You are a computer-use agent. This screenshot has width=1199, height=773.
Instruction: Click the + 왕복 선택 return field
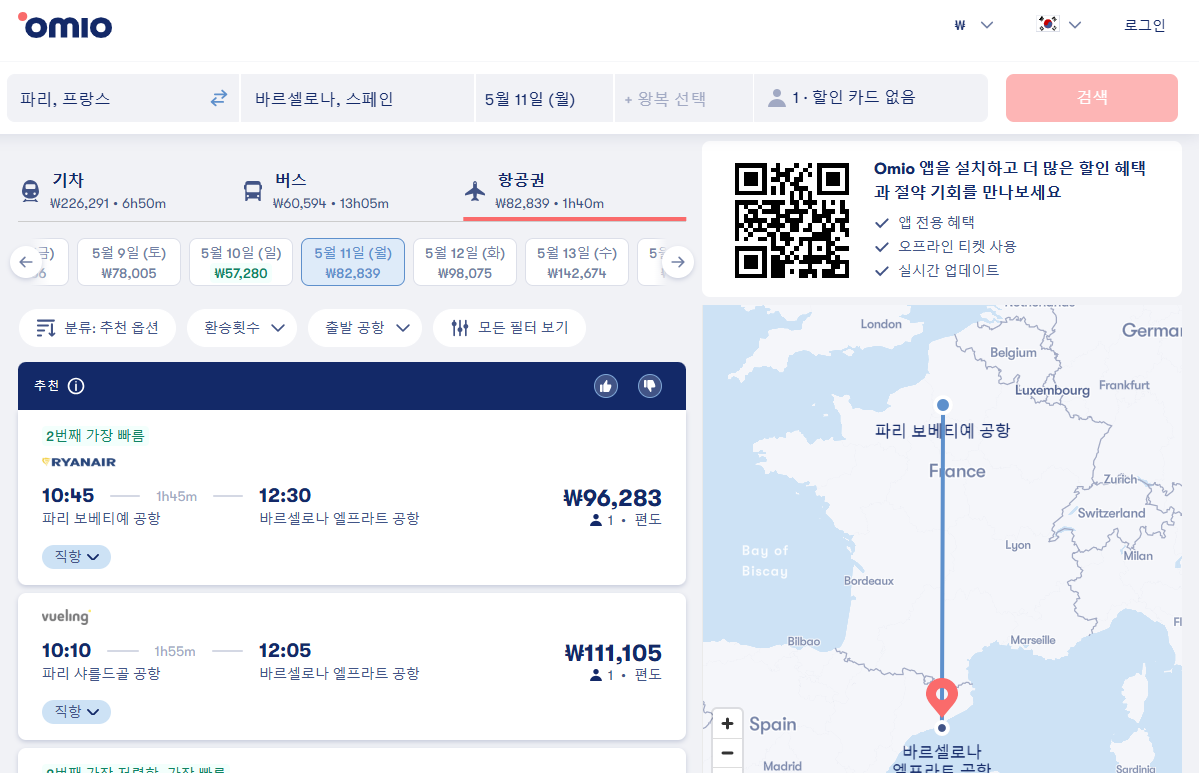click(x=684, y=98)
